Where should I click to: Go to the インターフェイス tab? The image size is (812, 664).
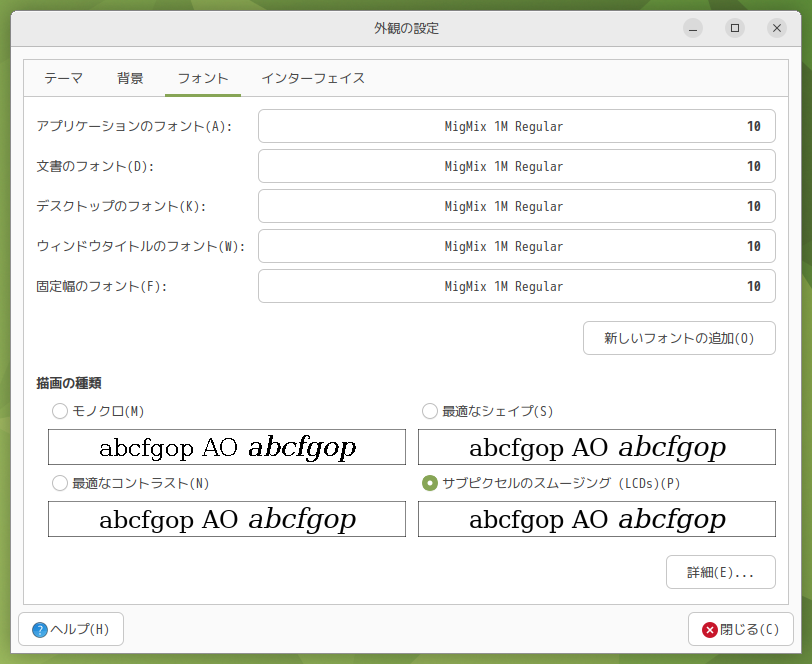(x=313, y=78)
